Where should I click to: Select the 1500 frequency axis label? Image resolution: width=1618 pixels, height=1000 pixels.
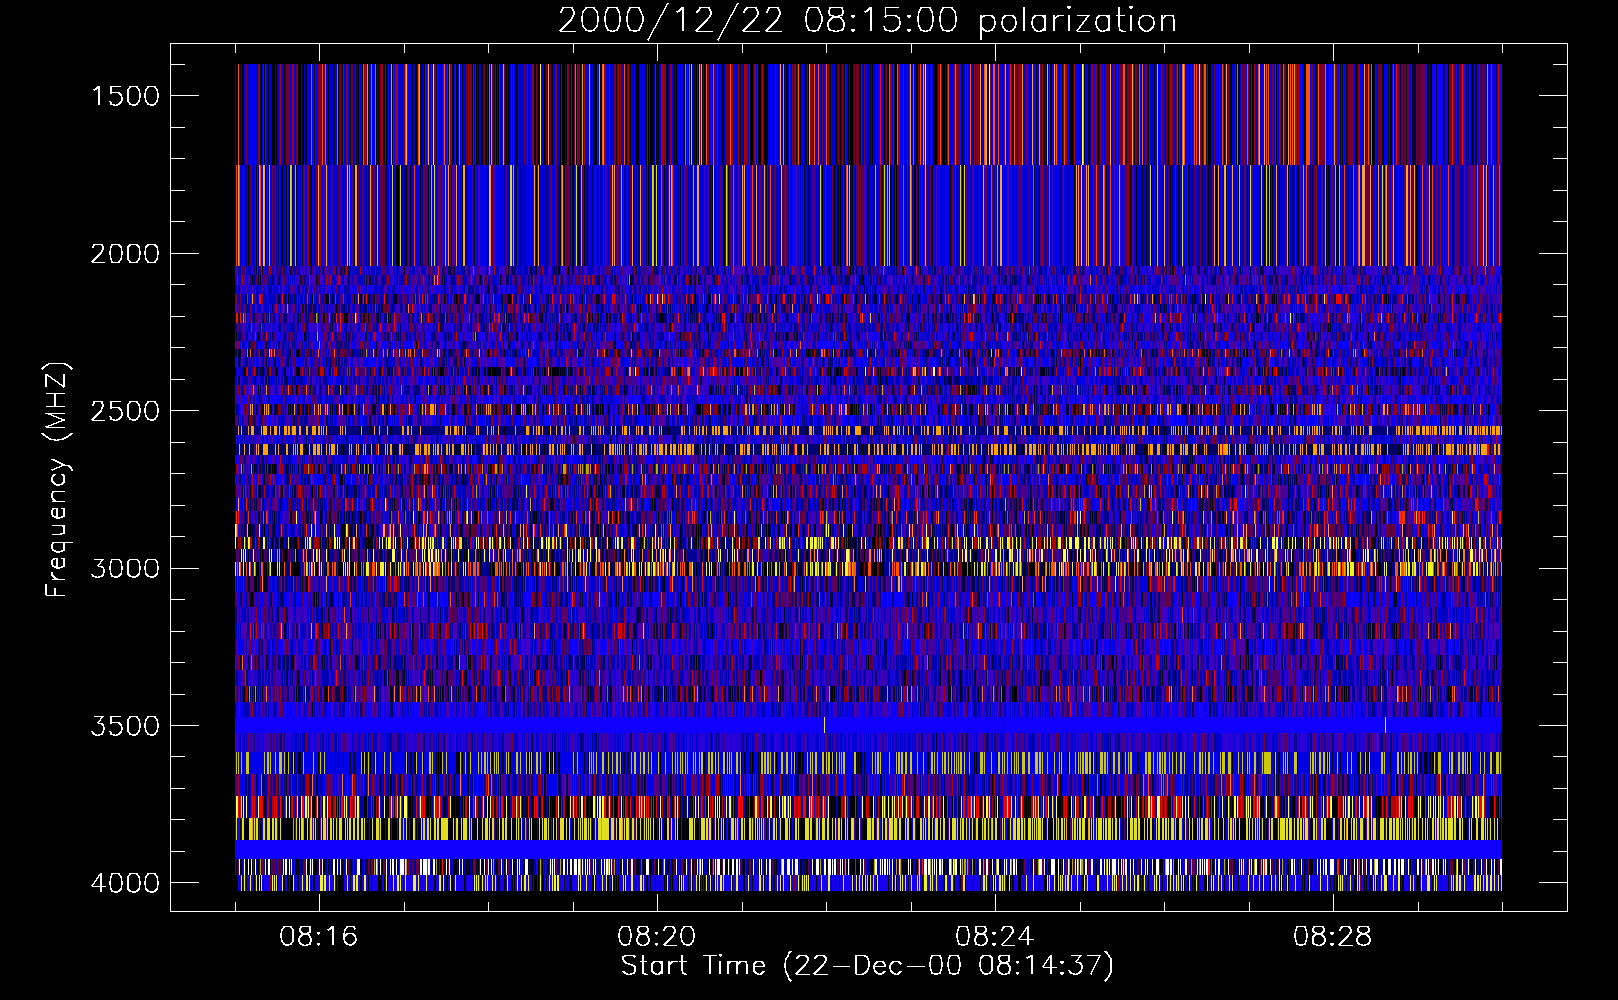[125, 96]
